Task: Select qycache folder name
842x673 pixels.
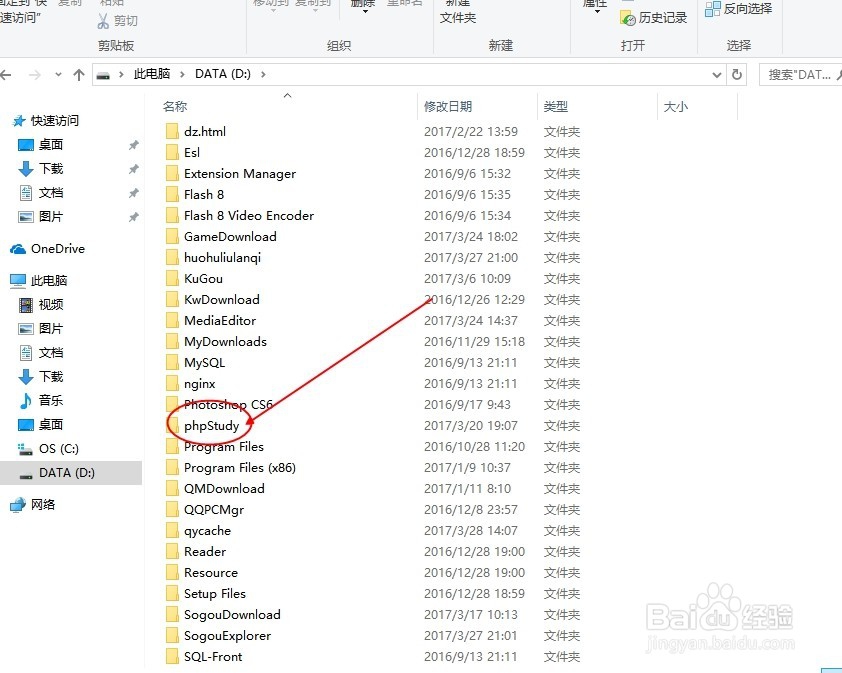Action: pos(207,531)
